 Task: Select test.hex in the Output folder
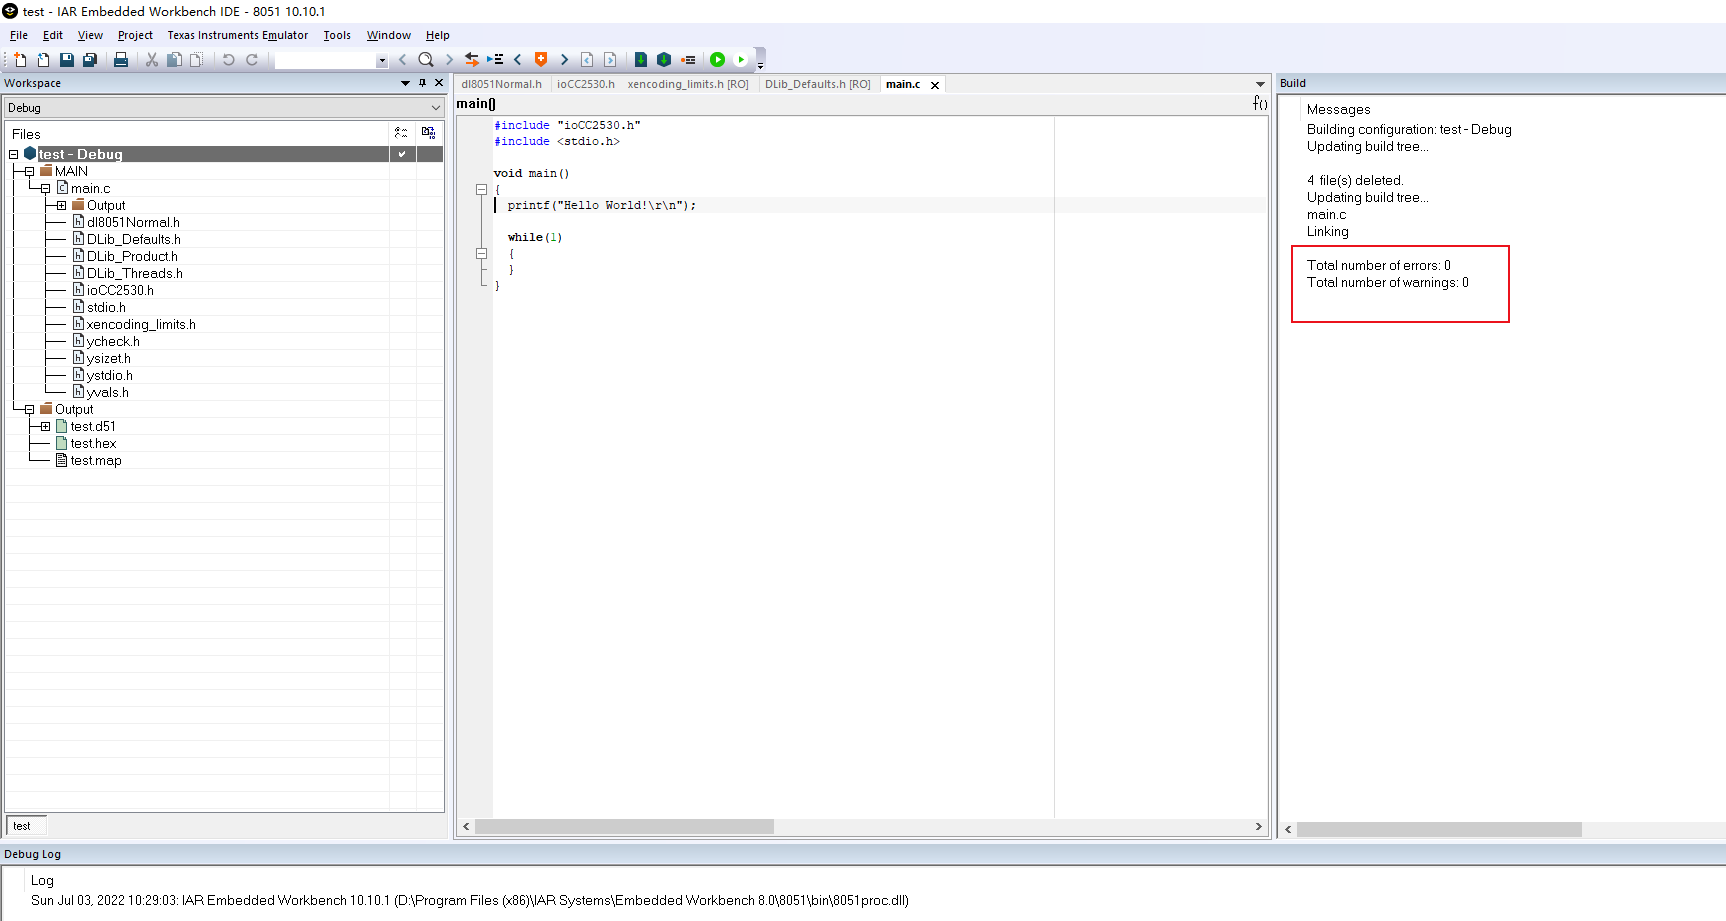click(x=93, y=443)
